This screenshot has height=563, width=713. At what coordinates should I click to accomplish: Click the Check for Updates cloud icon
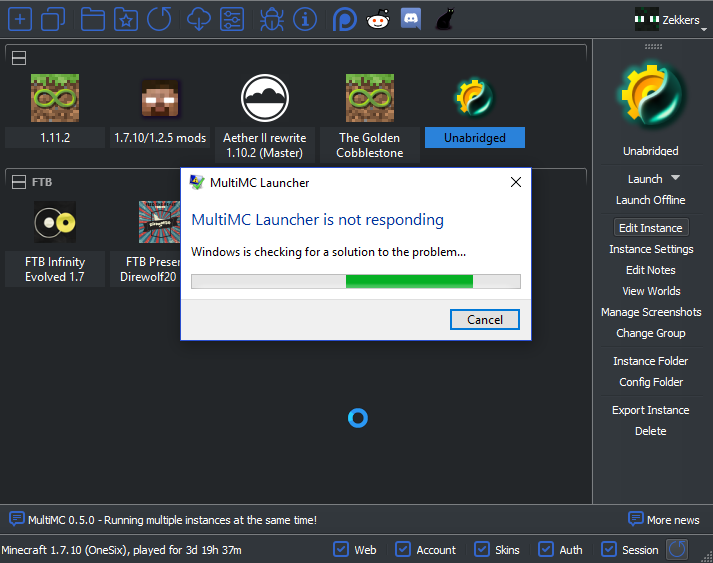click(x=199, y=20)
